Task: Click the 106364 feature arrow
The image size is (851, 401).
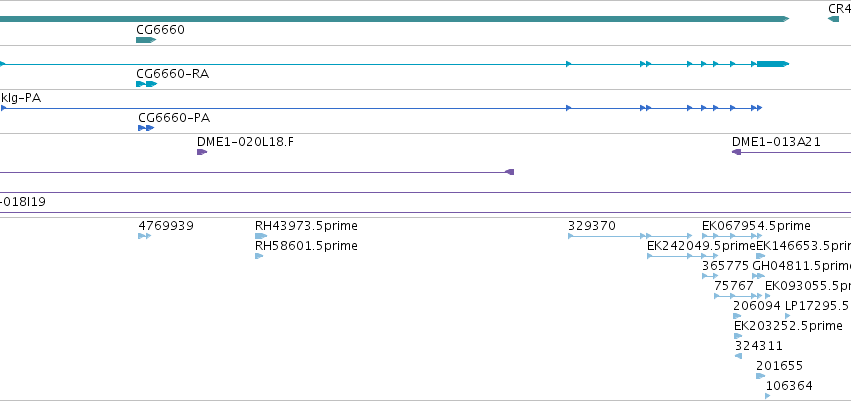Action: point(767,396)
